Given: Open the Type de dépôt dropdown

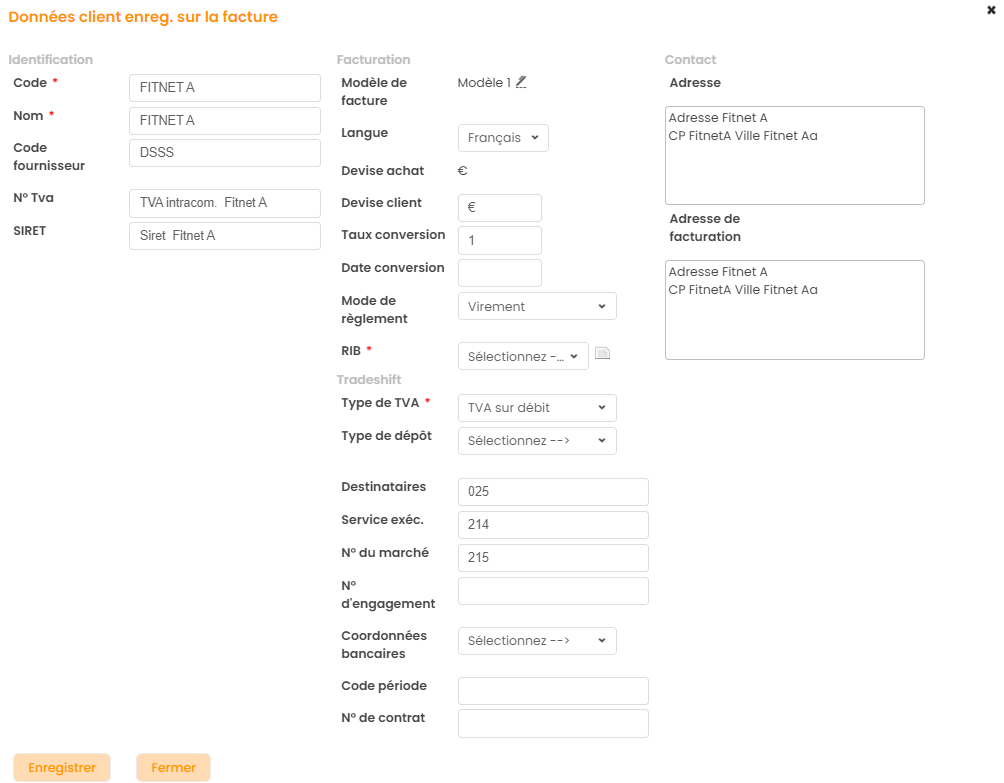Looking at the screenshot, I should tap(537, 441).
